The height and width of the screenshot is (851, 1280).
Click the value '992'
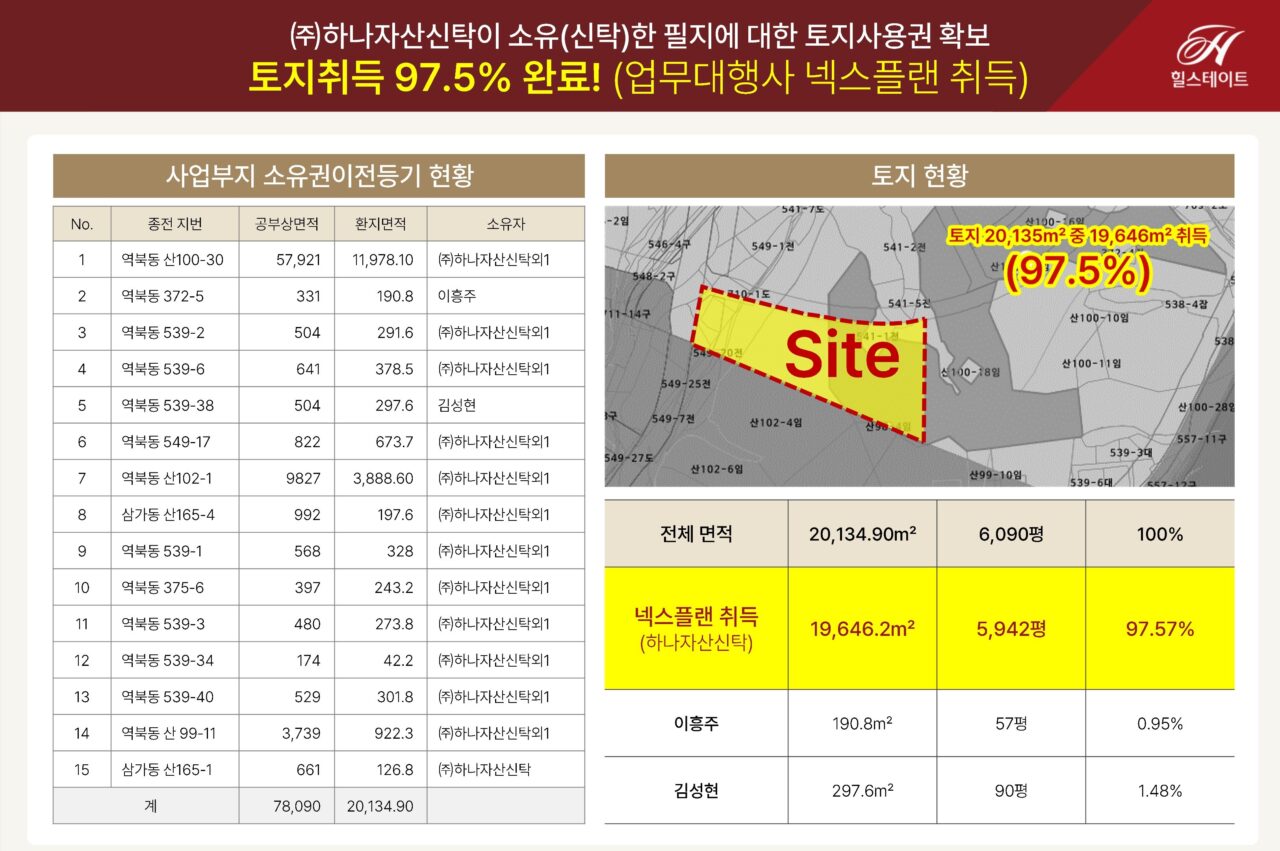(x=308, y=514)
